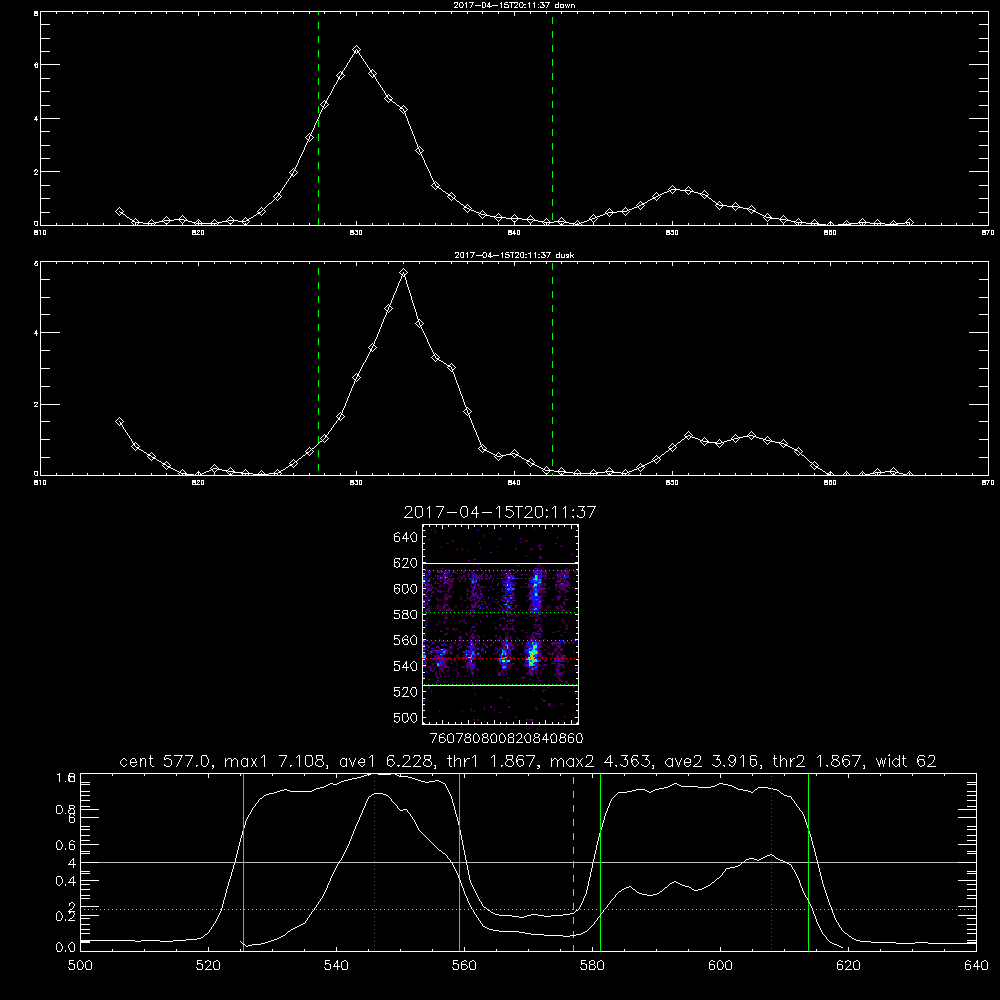Viewport: 1000px width, 1000px height.
Task: Click the highest peak marker on dawn curve
Action: (x=357, y=50)
